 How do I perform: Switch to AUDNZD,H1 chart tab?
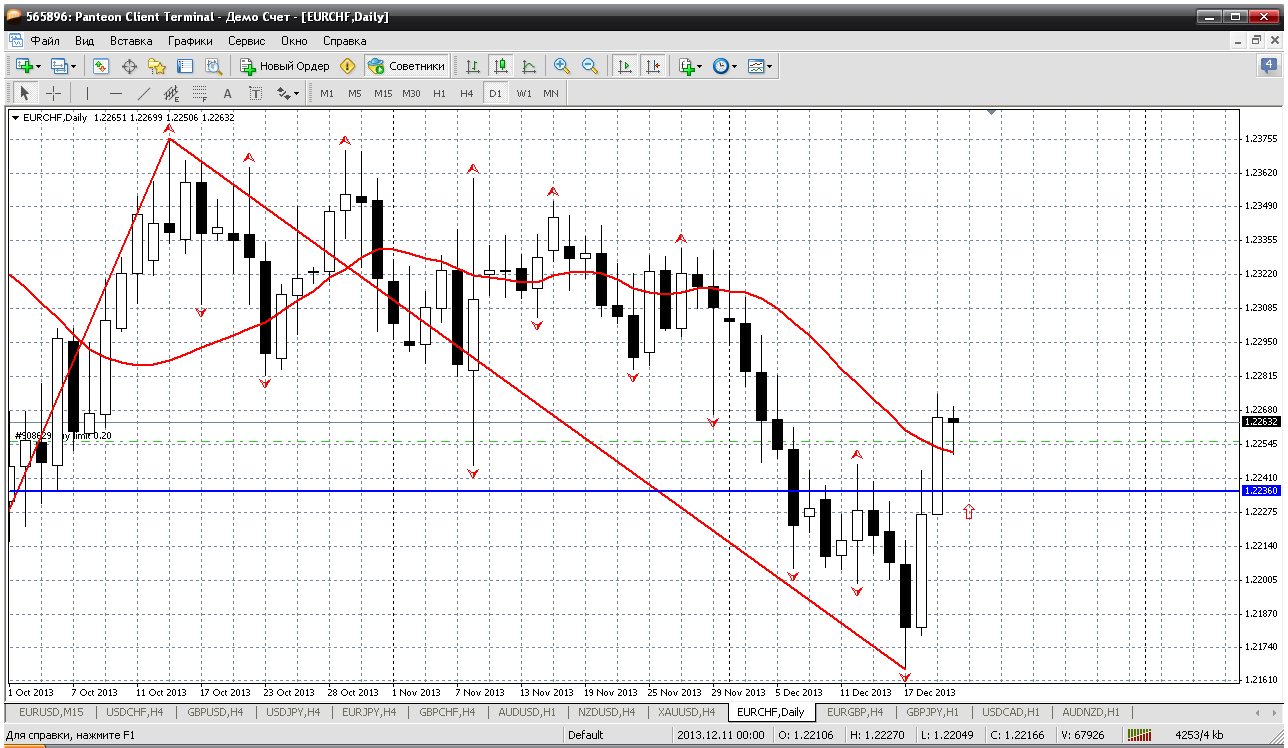[x=1091, y=712]
